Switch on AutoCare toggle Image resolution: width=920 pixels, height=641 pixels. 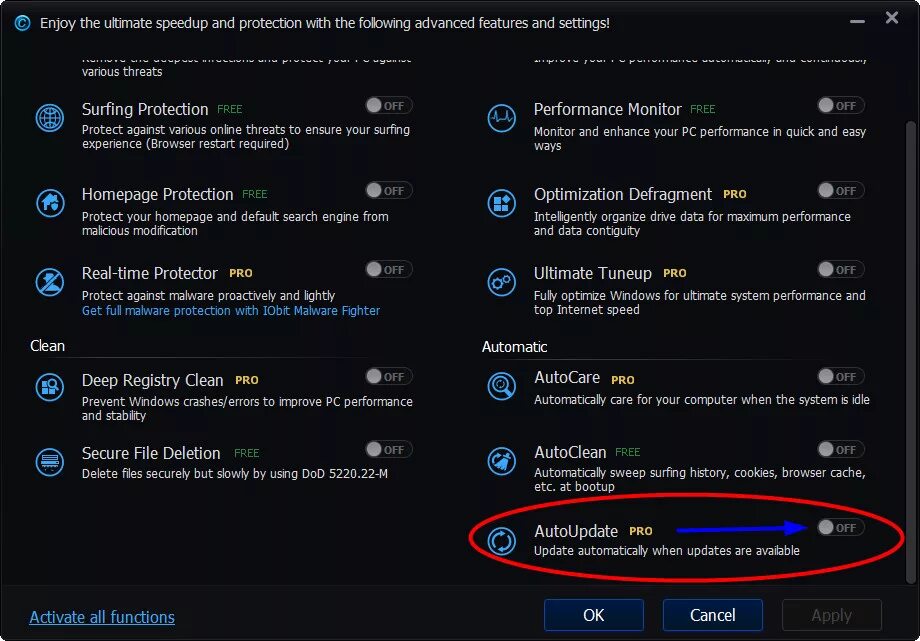click(x=841, y=376)
